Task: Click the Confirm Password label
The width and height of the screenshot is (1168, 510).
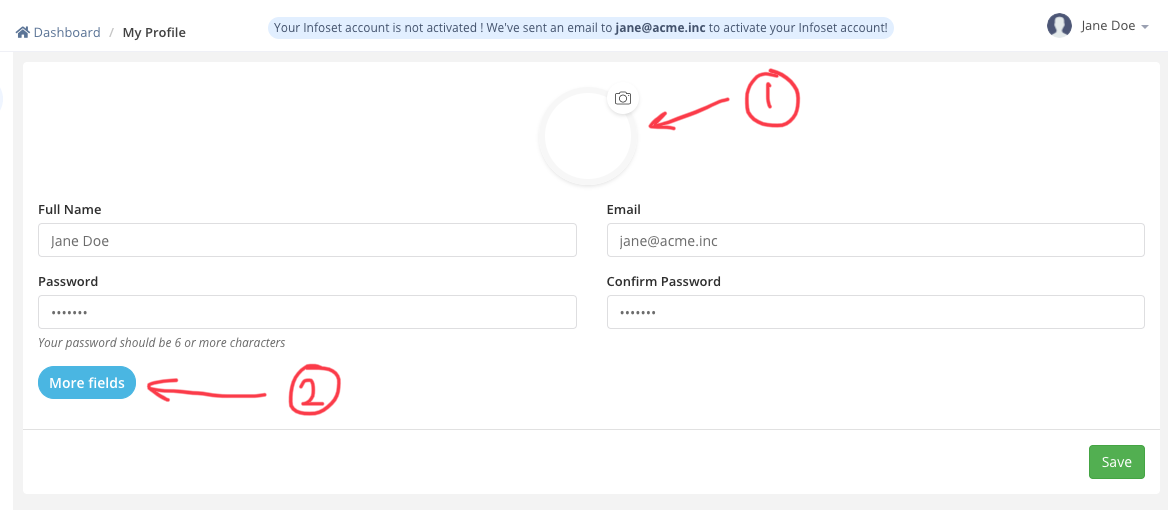Action: [x=664, y=281]
